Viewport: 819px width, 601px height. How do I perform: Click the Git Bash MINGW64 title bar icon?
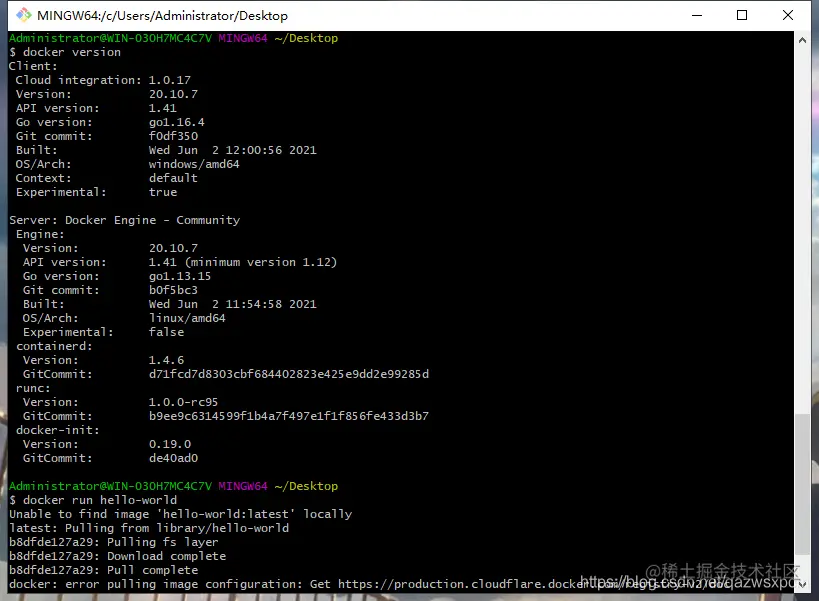tap(24, 15)
